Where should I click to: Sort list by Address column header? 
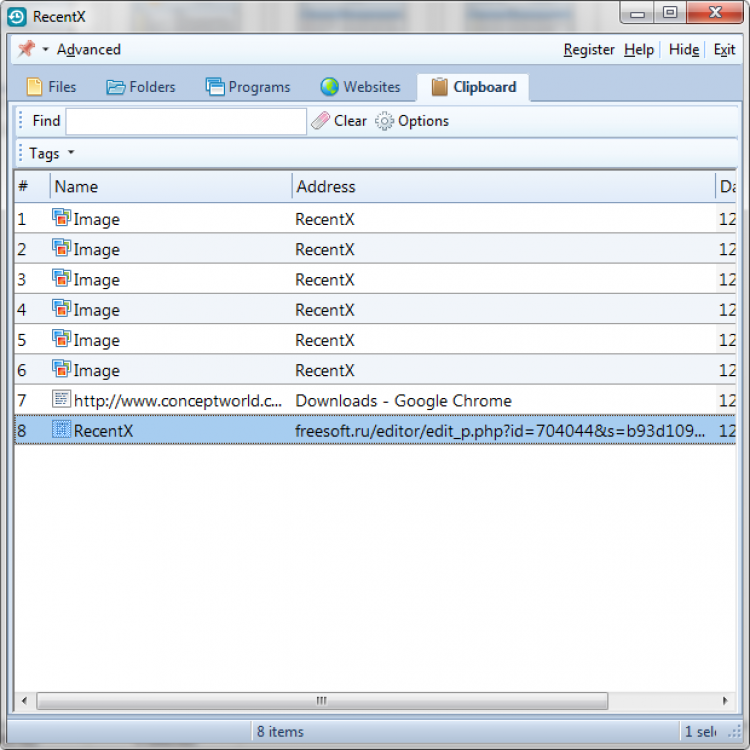503,186
